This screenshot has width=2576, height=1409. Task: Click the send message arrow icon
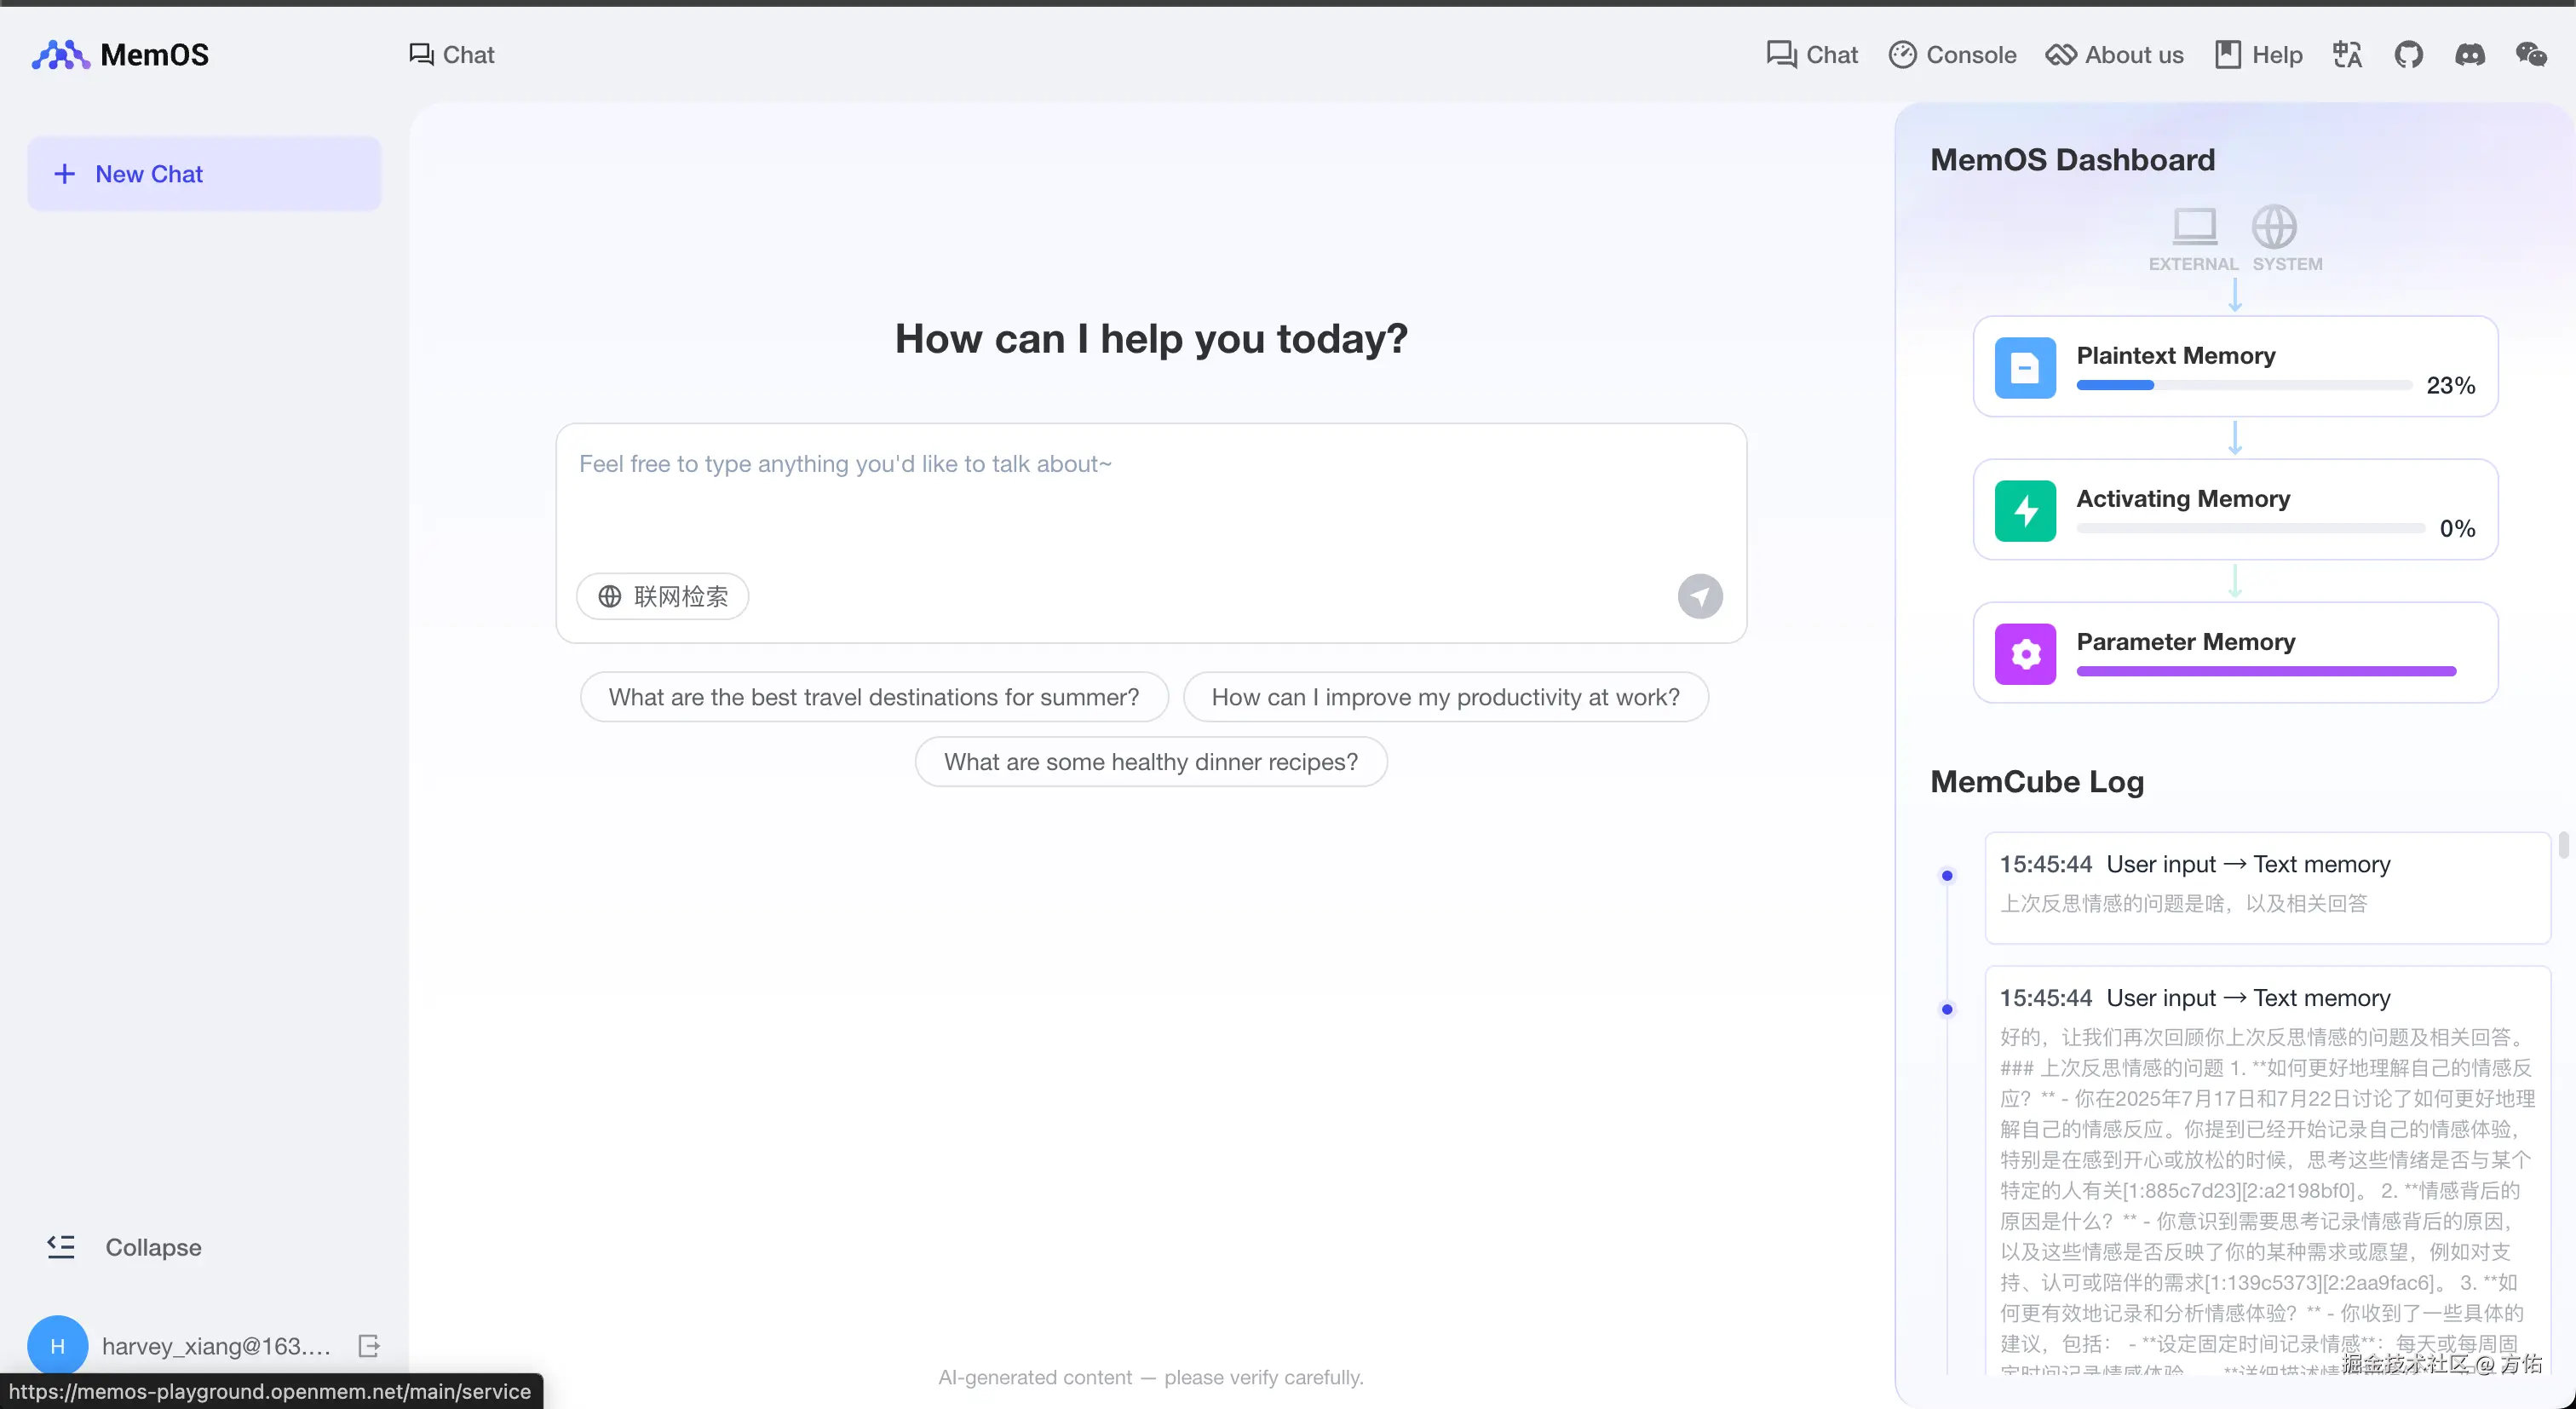click(1700, 596)
